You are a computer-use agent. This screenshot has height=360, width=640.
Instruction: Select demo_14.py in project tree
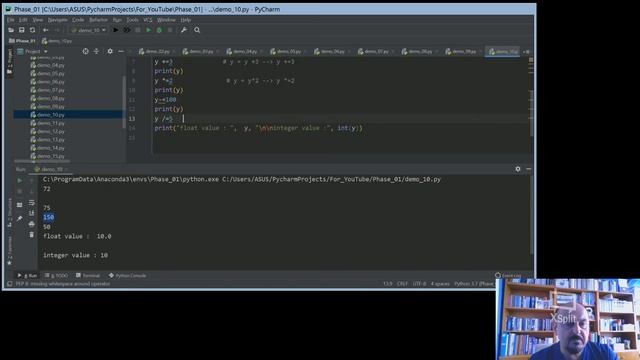click(x=47, y=148)
